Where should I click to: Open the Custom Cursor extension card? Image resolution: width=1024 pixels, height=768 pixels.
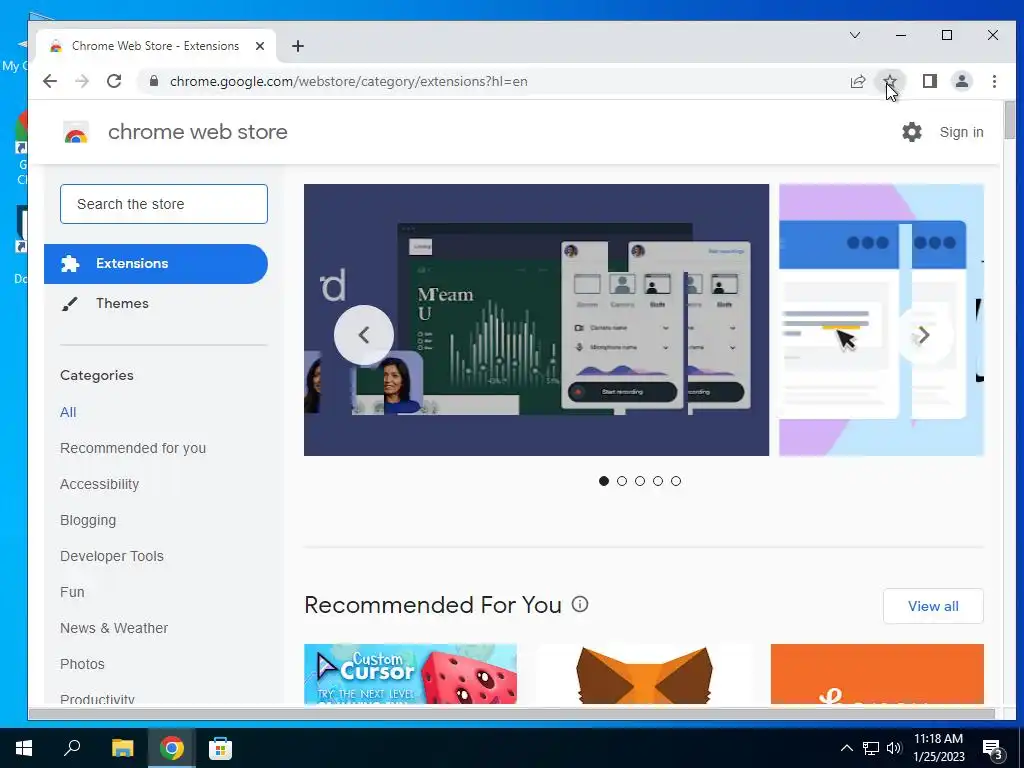coord(410,674)
